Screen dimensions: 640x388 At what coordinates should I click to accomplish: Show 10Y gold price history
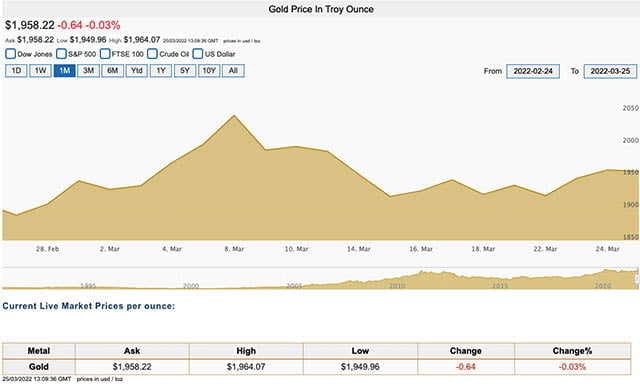coord(209,71)
